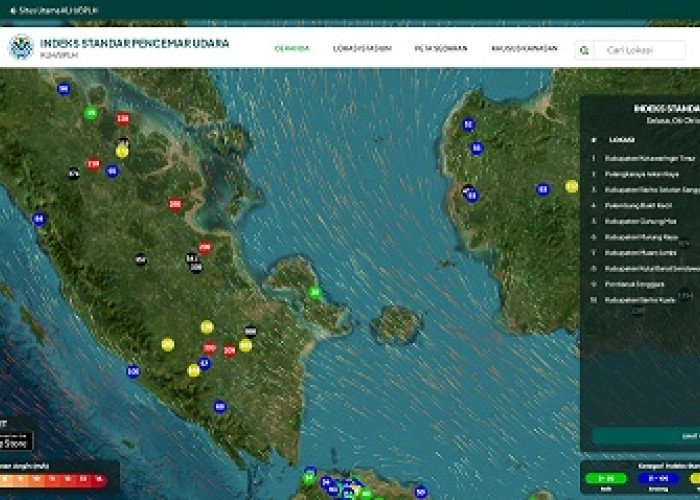Click the blue 51-100 legend swatch
The width and height of the screenshot is (700, 500).
point(658,479)
